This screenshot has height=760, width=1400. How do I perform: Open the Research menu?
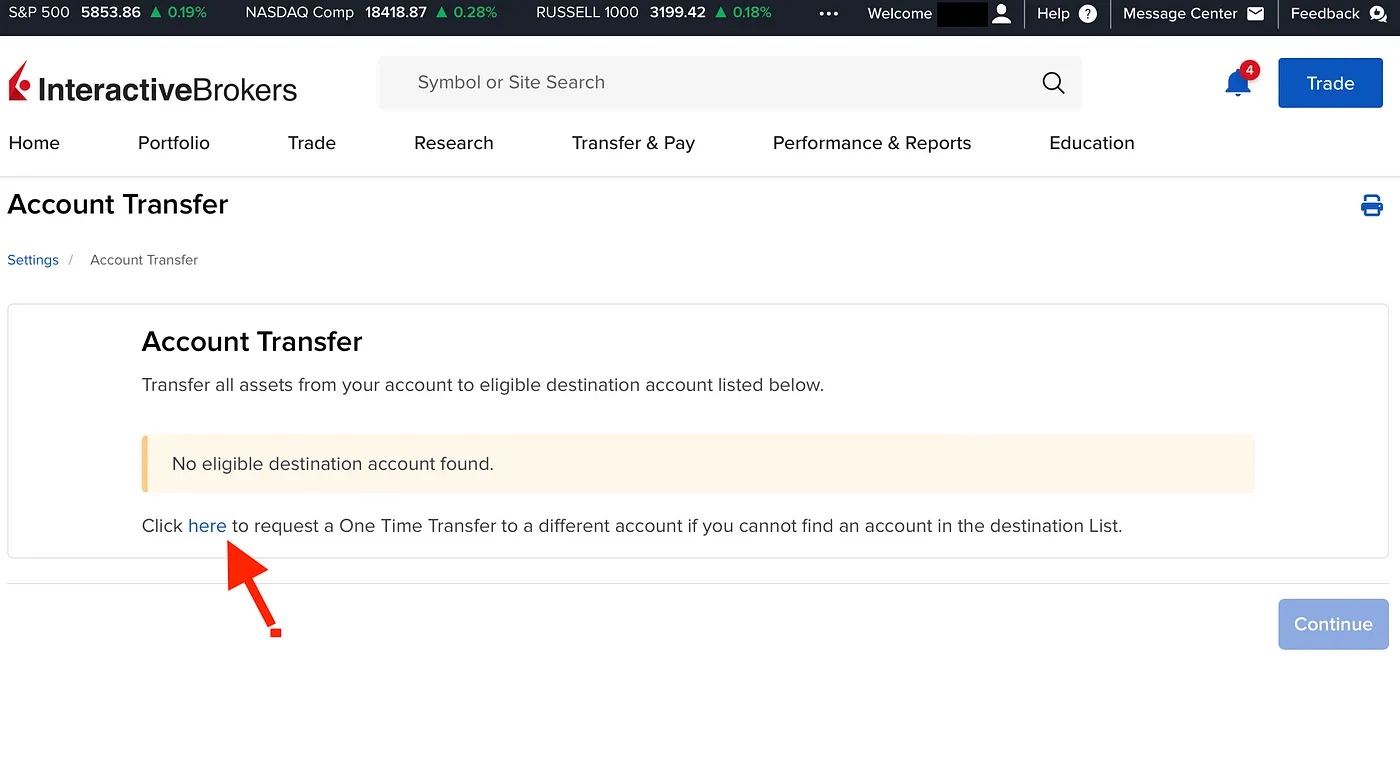coord(453,143)
